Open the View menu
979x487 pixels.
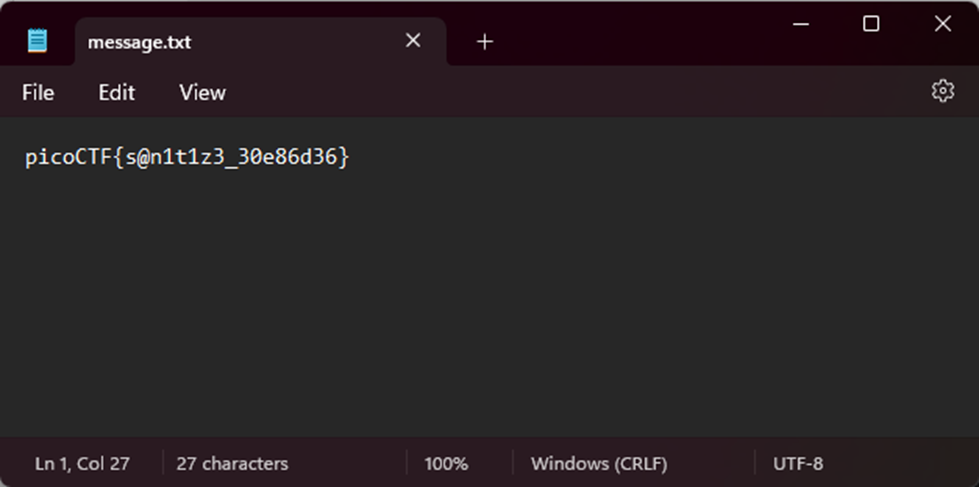(202, 92)
